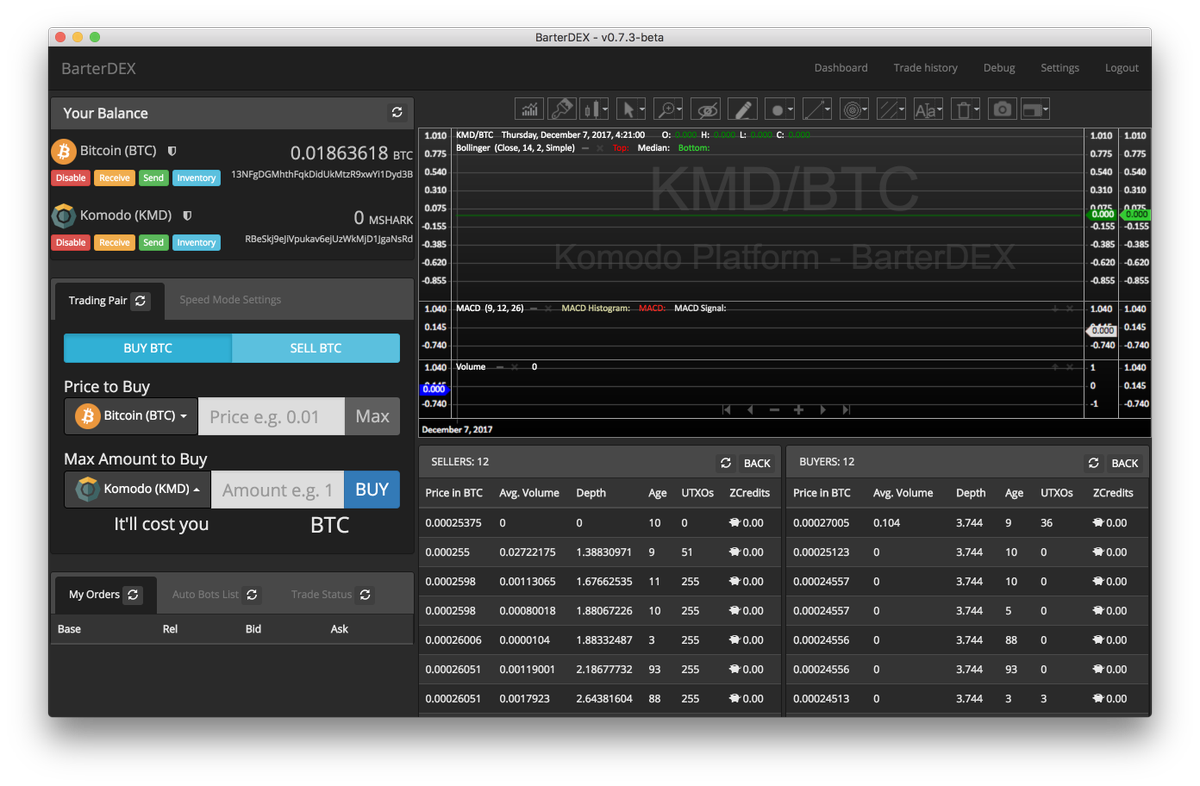Viewport: 1200px width, 786px height.
Task: Click the BarterDEX brand title
Action: (x=98, y=68)
